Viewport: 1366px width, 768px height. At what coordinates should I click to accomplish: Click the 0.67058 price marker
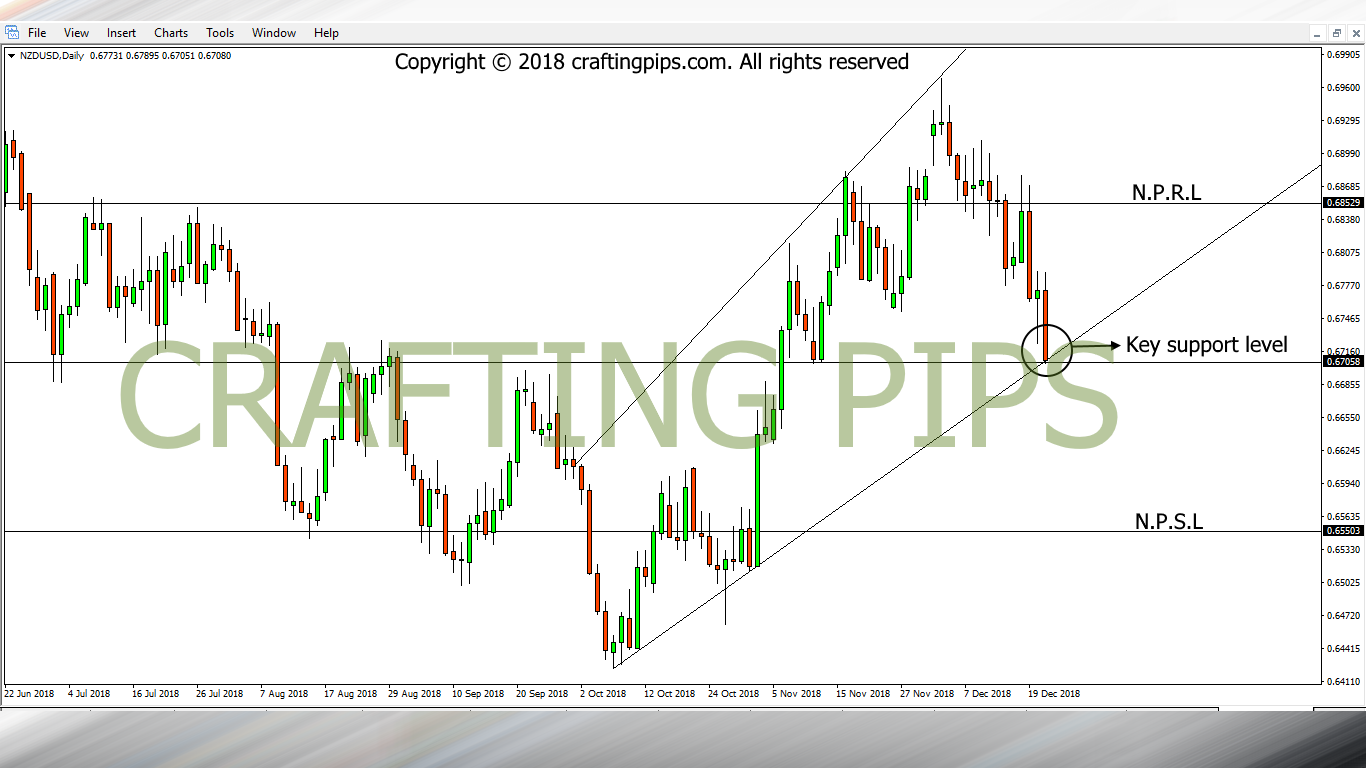click(1343, 362)
